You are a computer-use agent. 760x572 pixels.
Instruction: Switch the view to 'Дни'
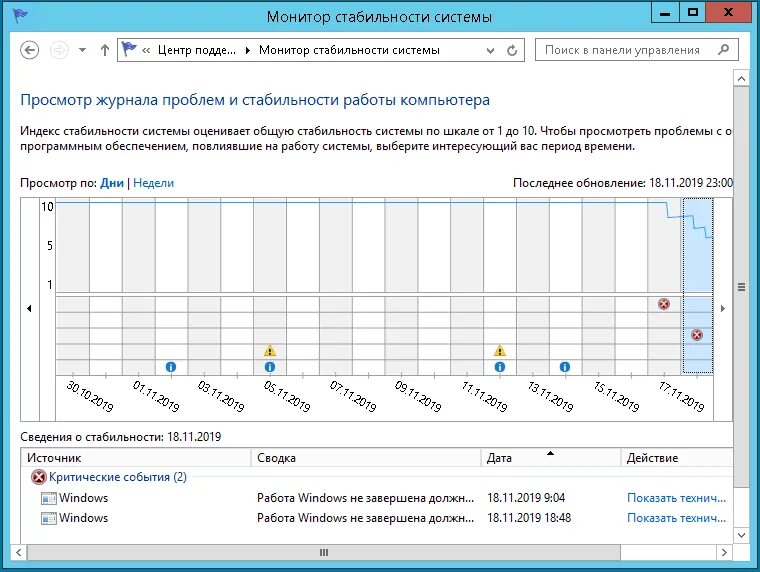[112, 183]
